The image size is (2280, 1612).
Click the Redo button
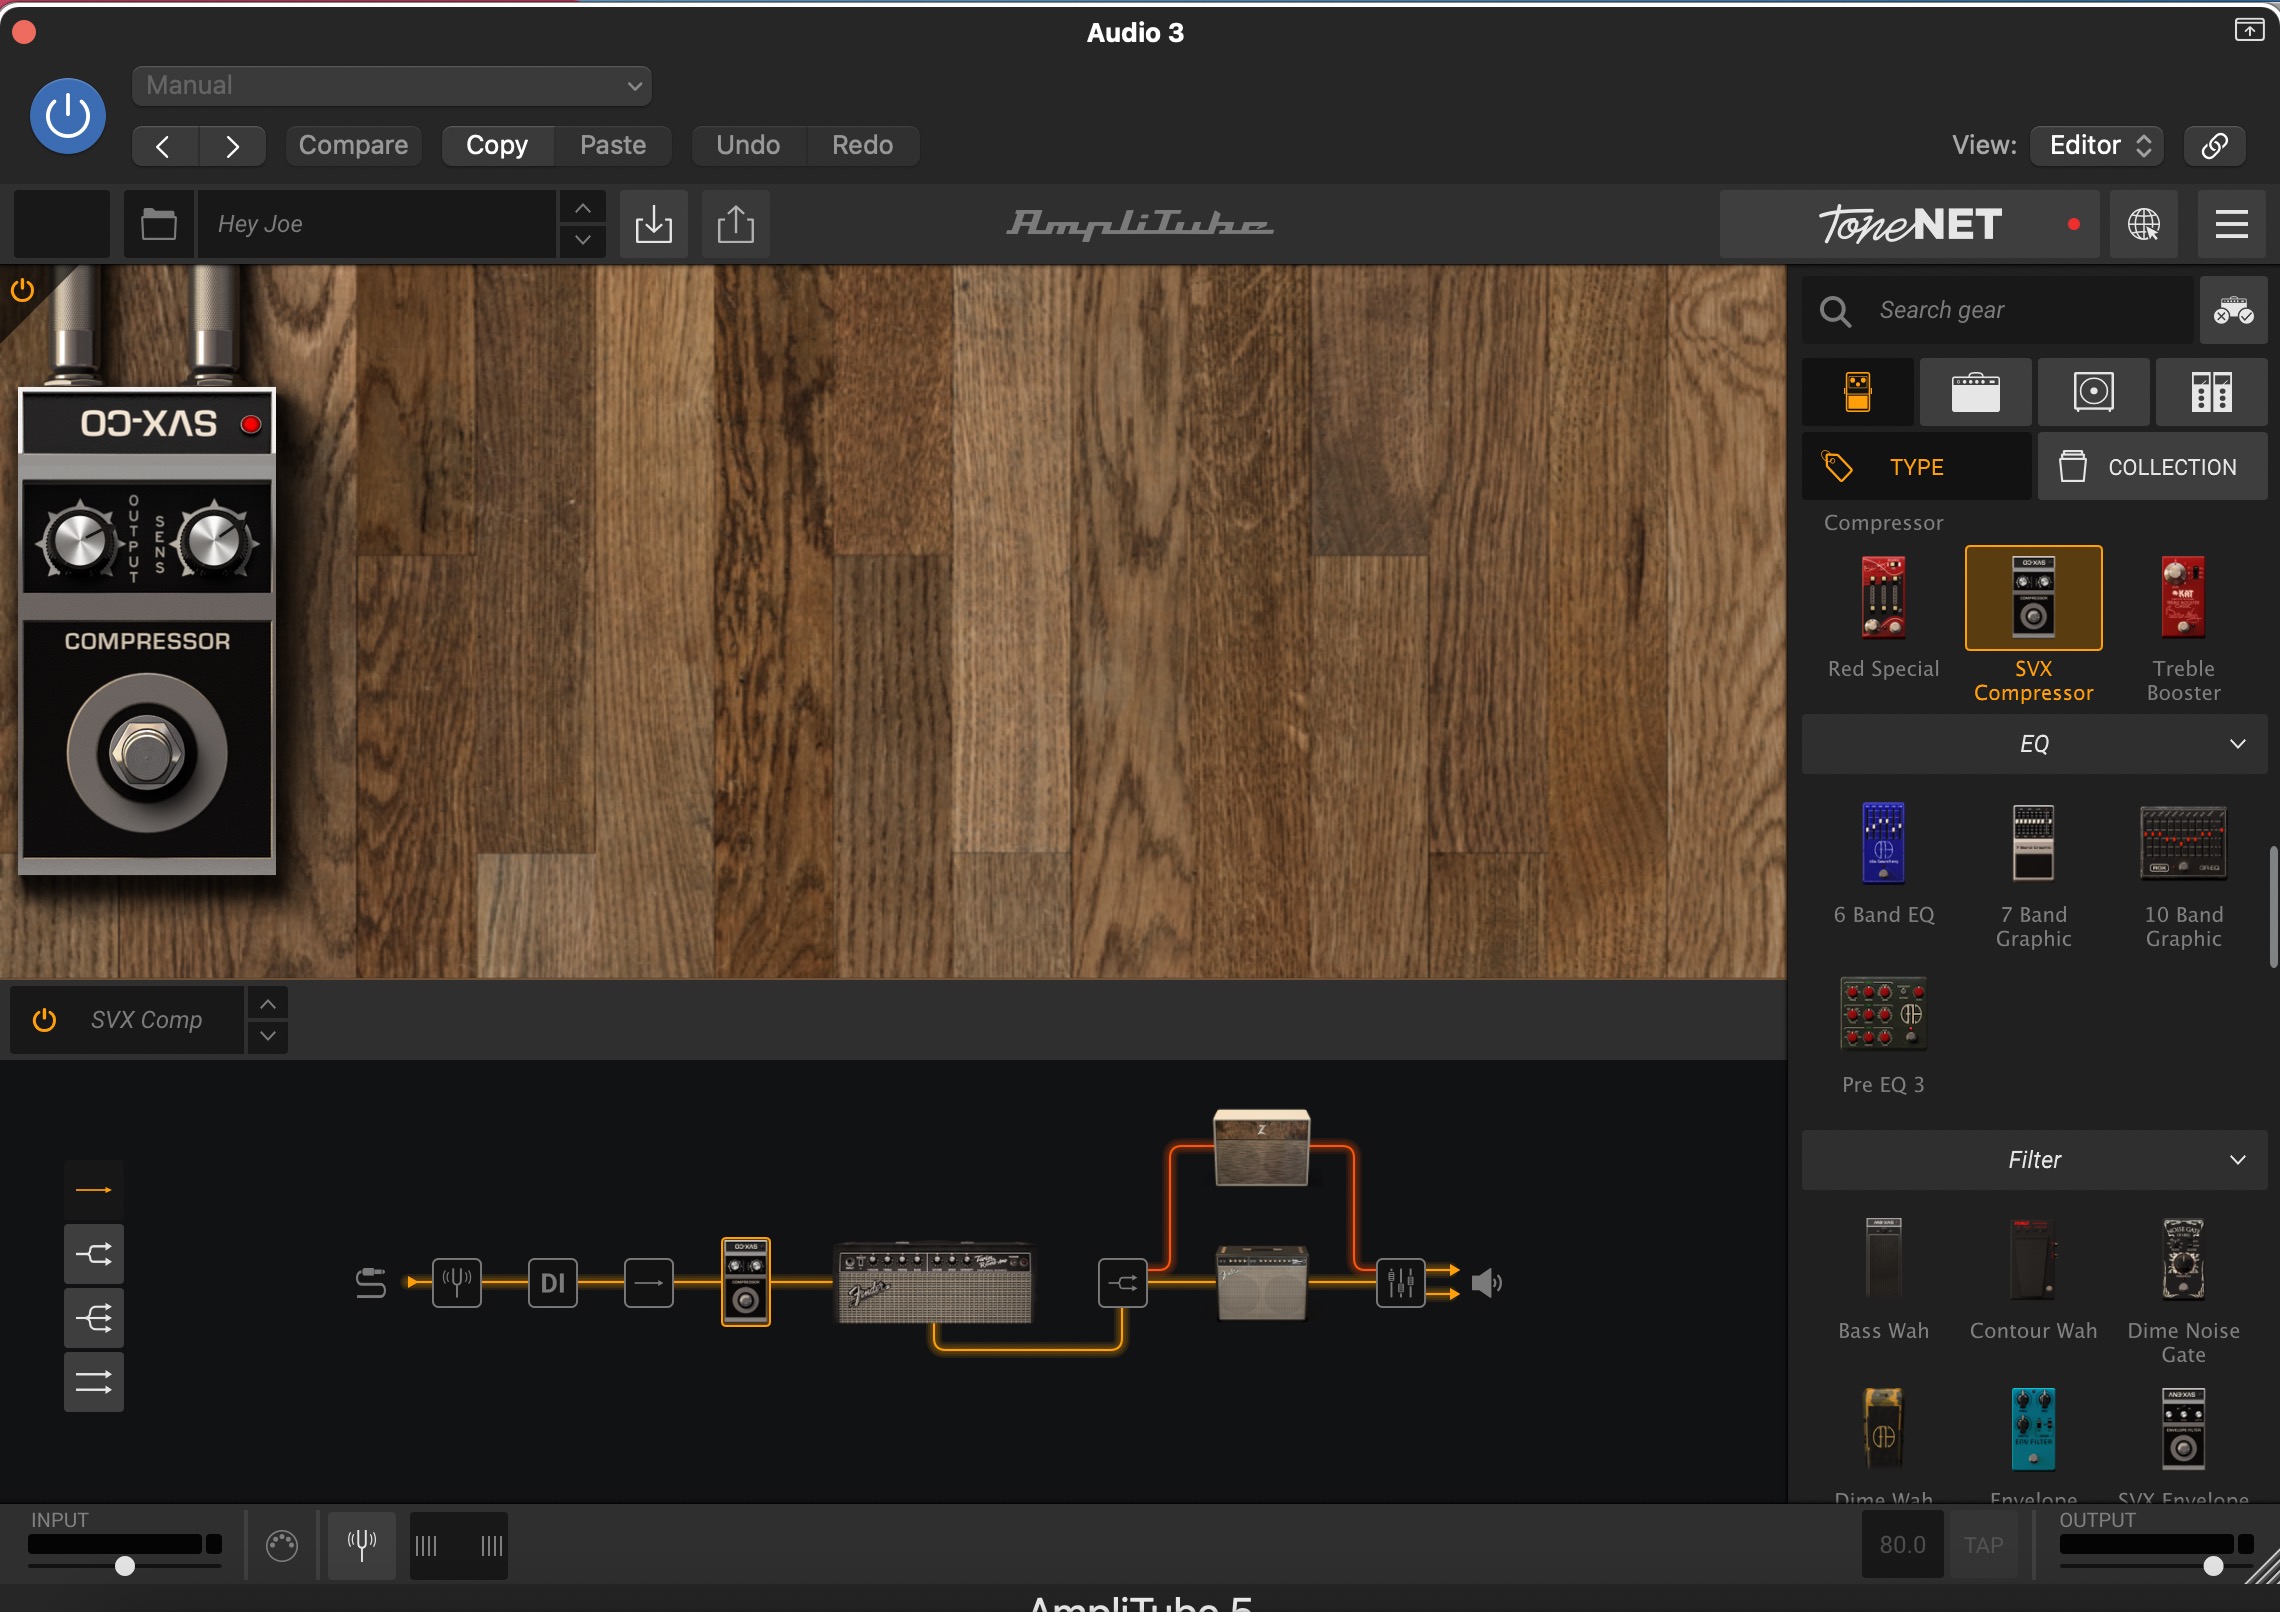(x=862, y=146)
